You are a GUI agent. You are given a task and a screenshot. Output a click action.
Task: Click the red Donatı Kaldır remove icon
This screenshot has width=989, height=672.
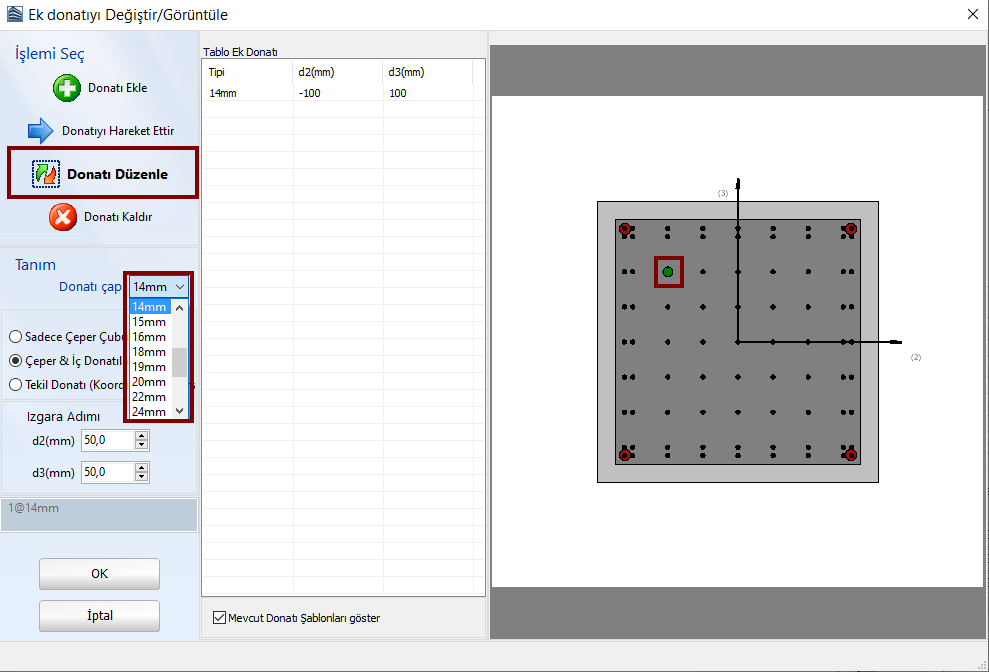click(63, 217)
